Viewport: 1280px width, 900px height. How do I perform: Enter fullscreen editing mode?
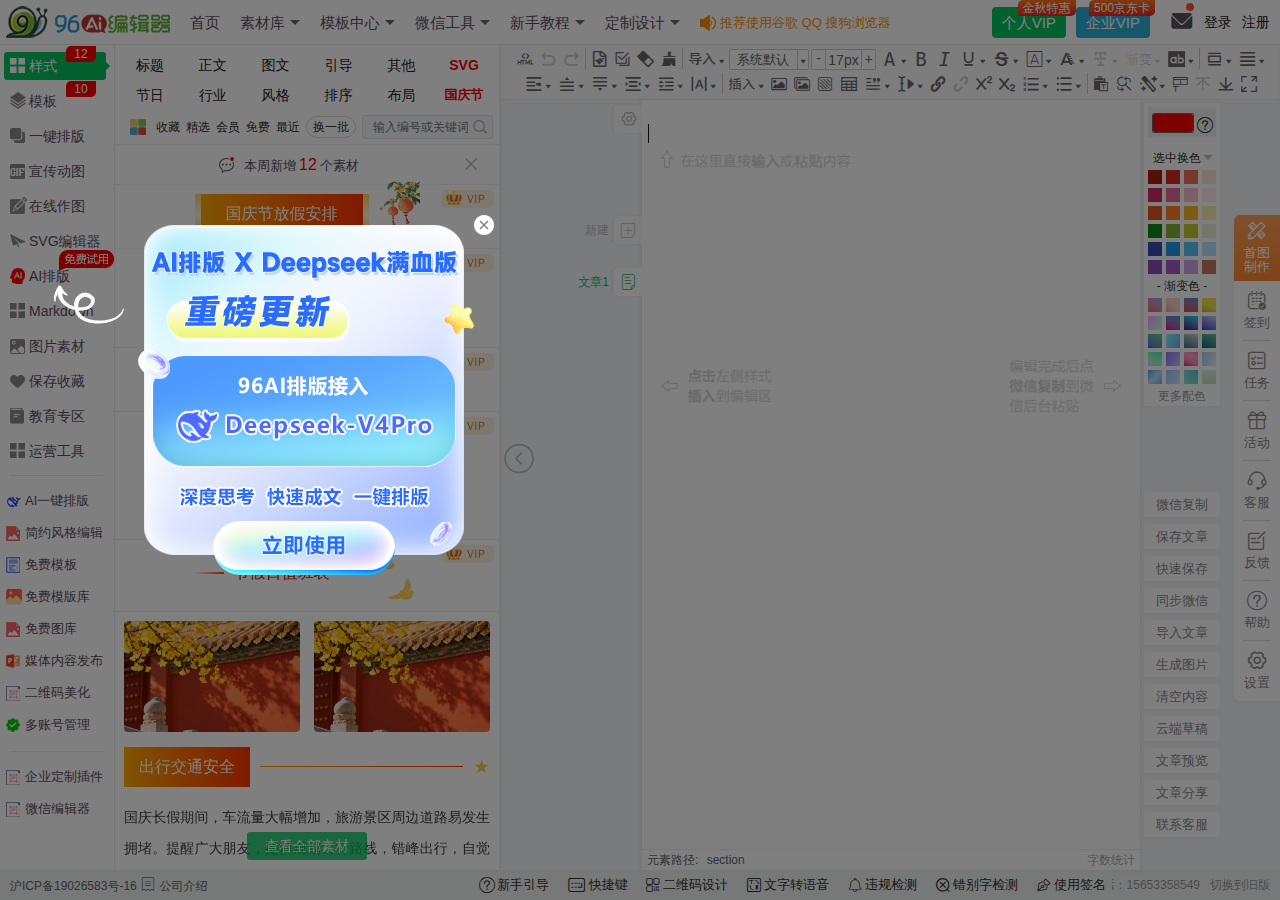point(1249,84)
